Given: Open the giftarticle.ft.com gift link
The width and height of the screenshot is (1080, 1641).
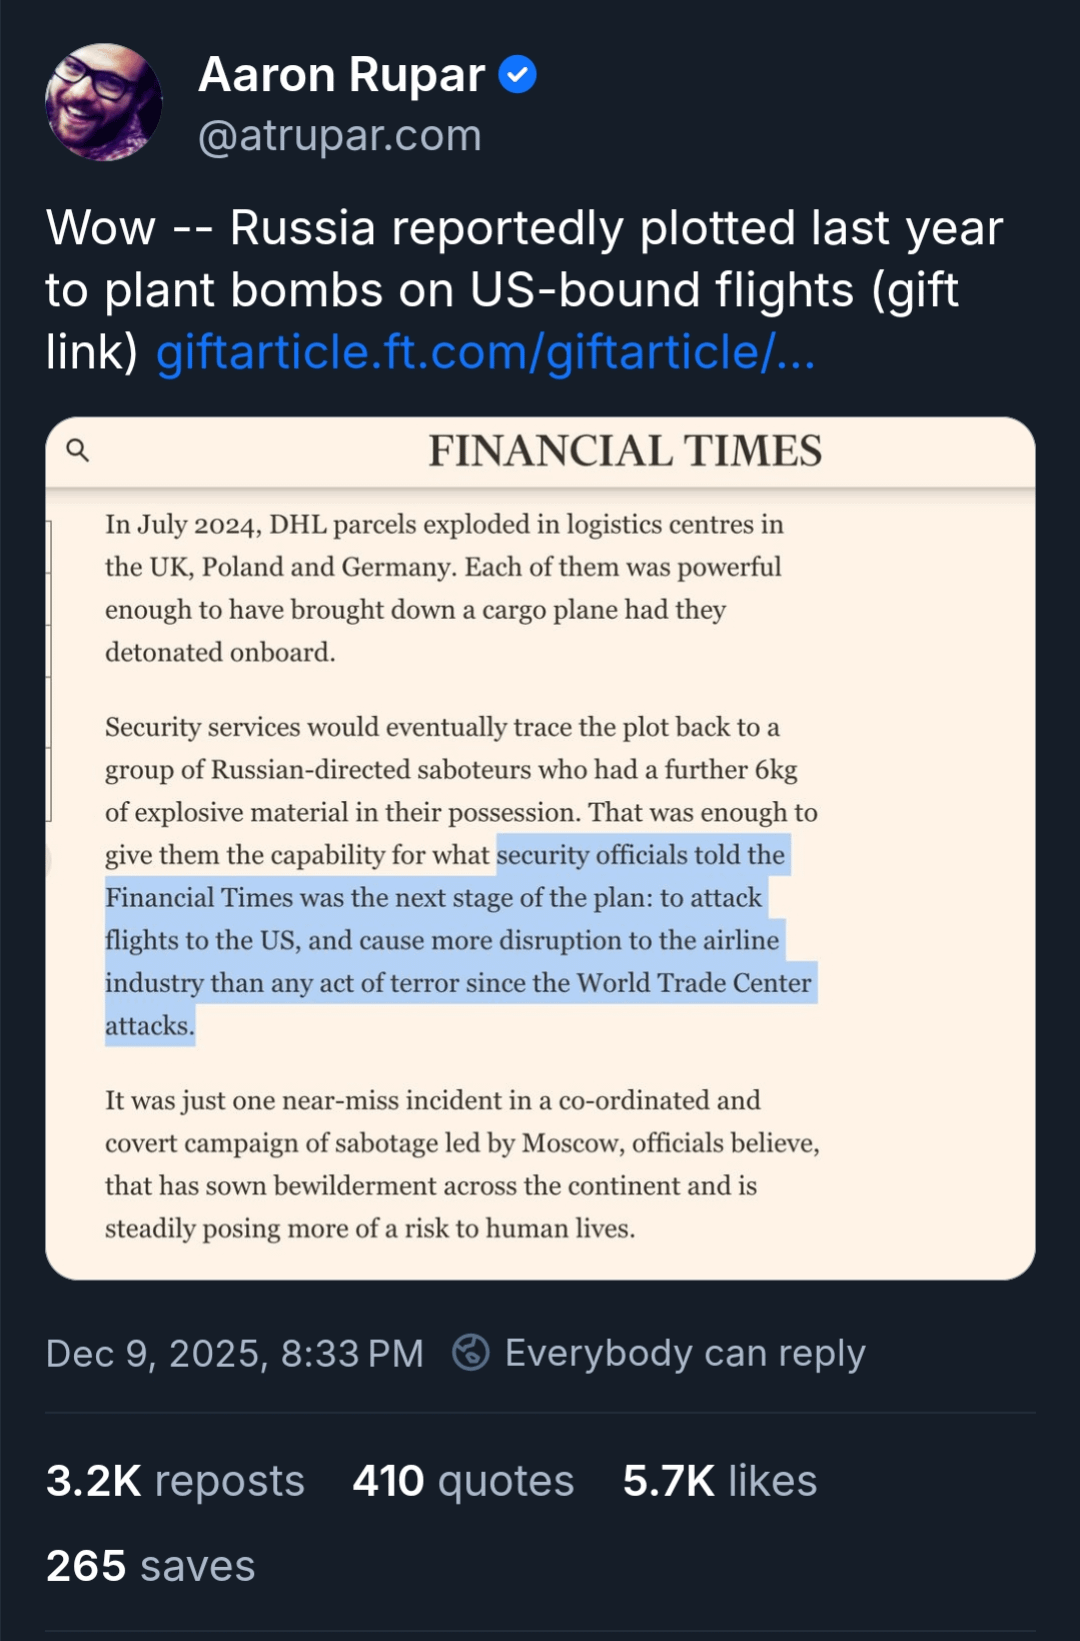Looking at the screenshot, I should coord(485,352).
